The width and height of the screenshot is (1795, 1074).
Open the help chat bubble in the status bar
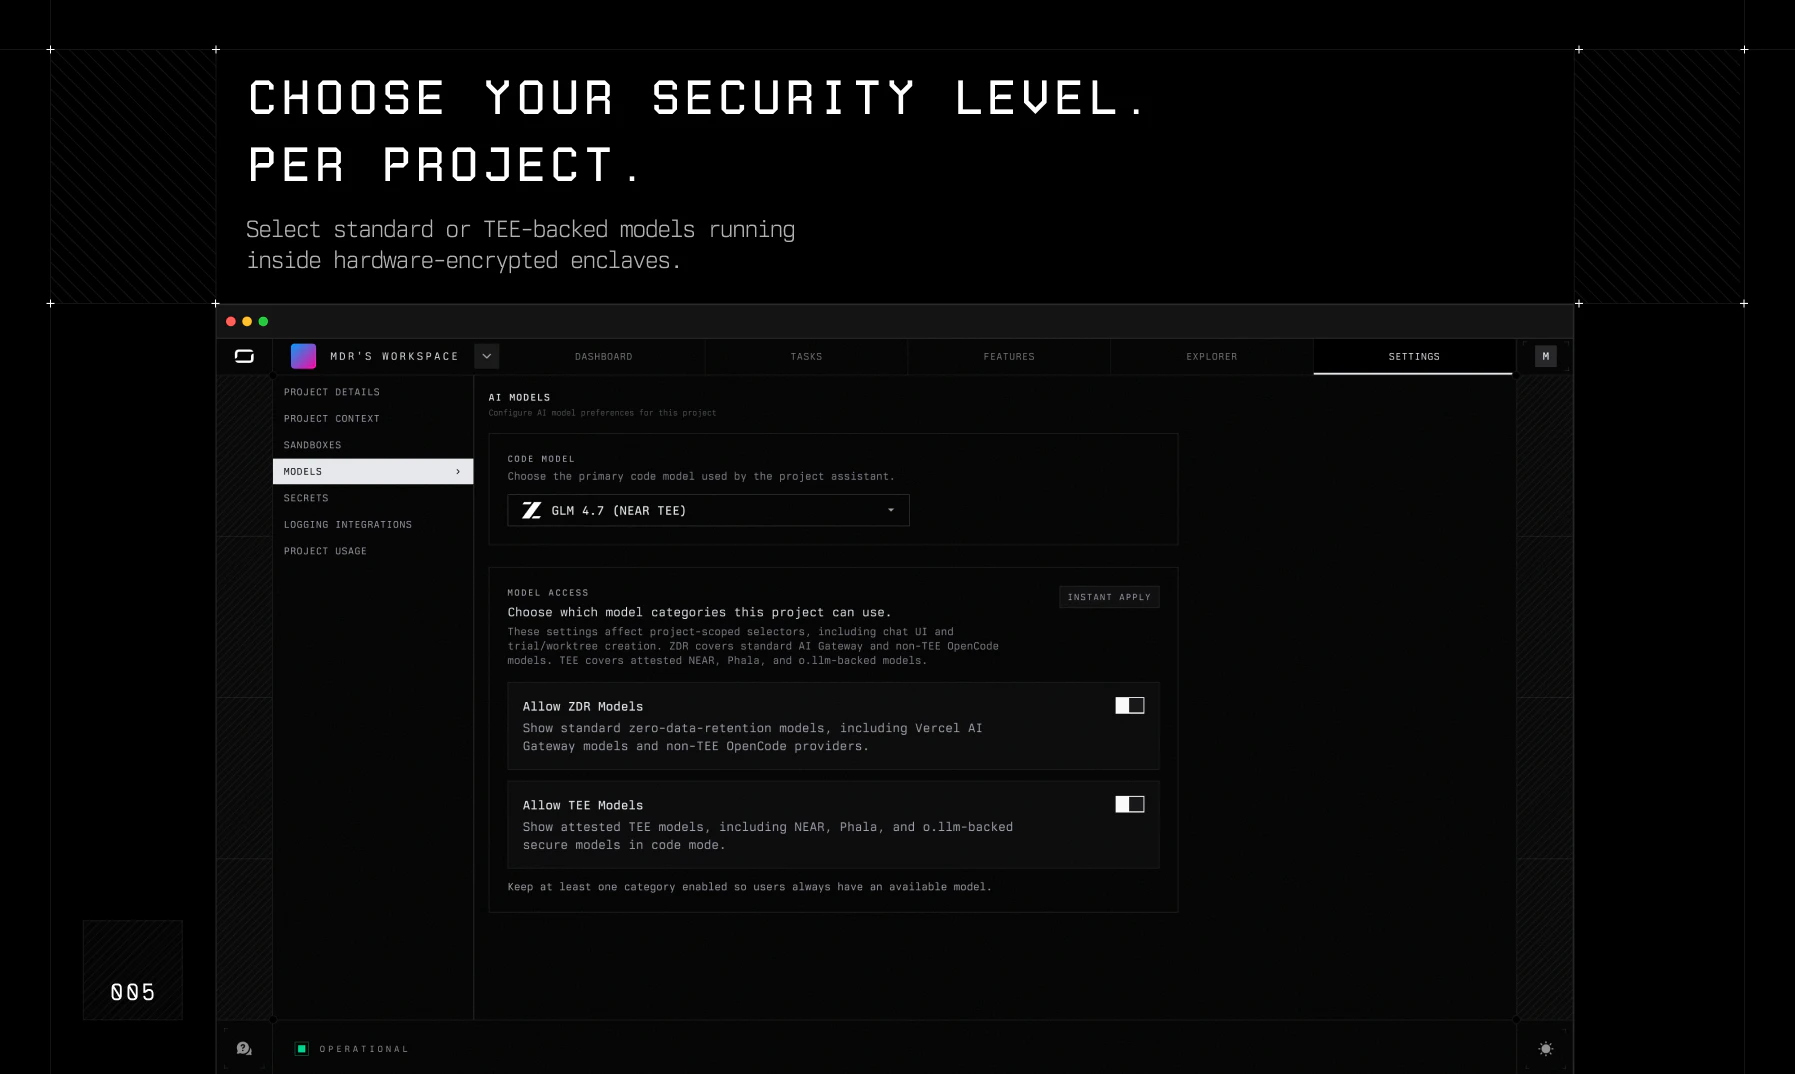(244, 1048)
